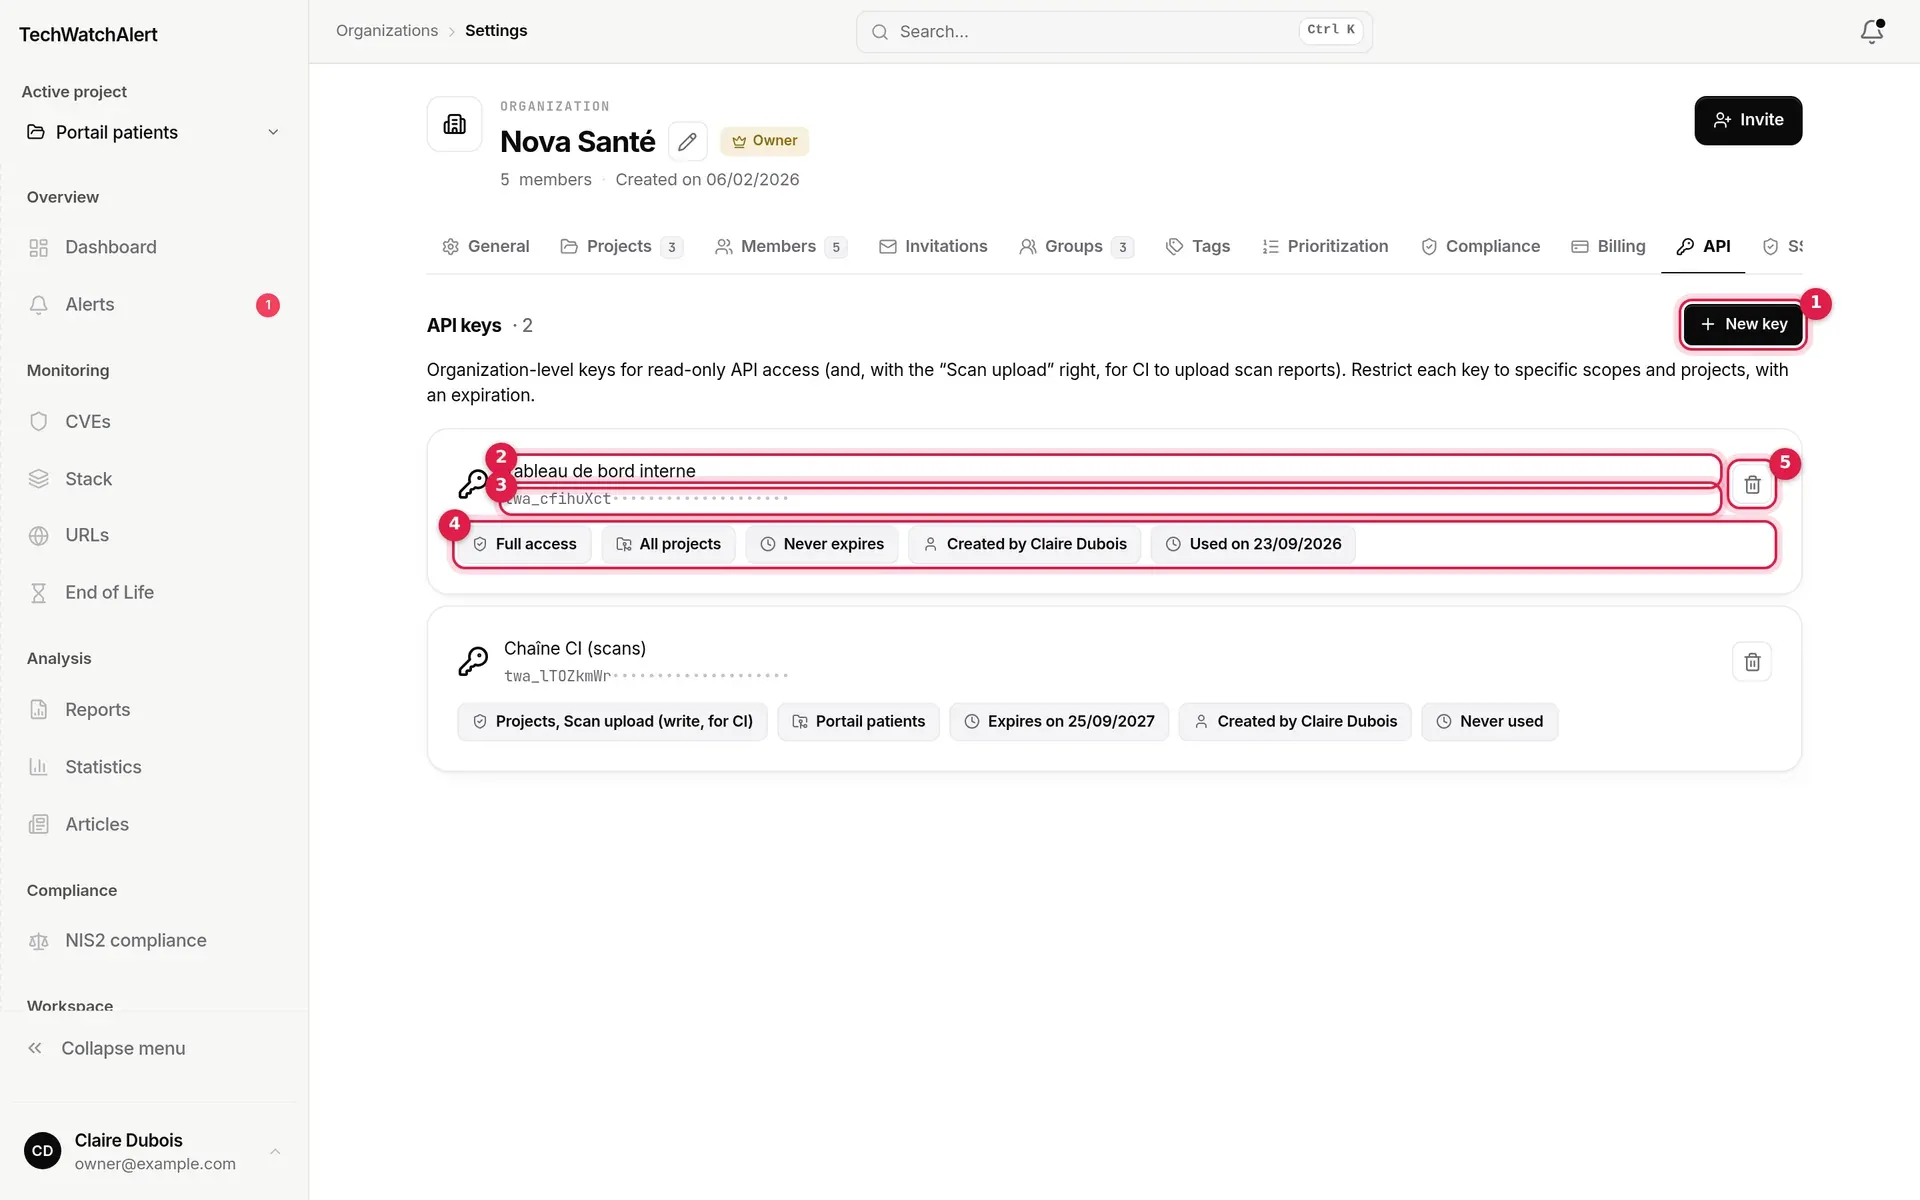Delete the Tableau de bord interne key
Screen dimensions: 1920x1200
pos(1752,485)
